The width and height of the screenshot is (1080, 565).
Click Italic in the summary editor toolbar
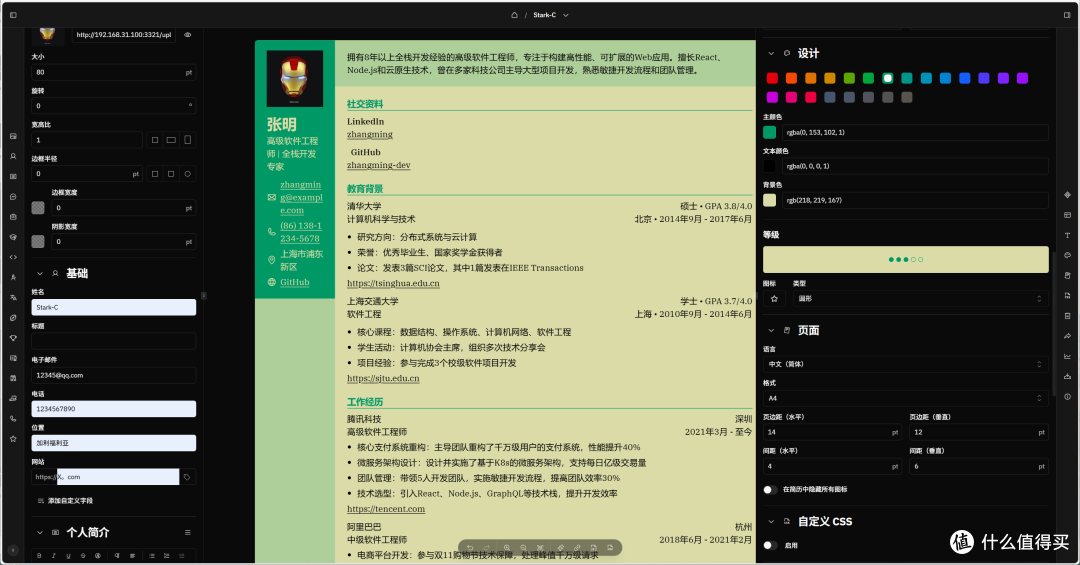pos(54,555)
